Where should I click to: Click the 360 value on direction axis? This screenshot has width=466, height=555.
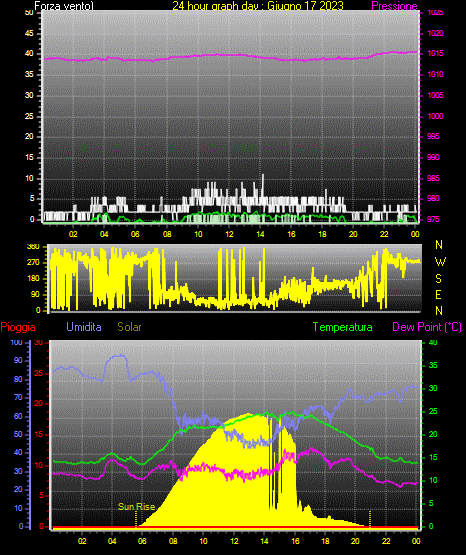pos(34,247)
